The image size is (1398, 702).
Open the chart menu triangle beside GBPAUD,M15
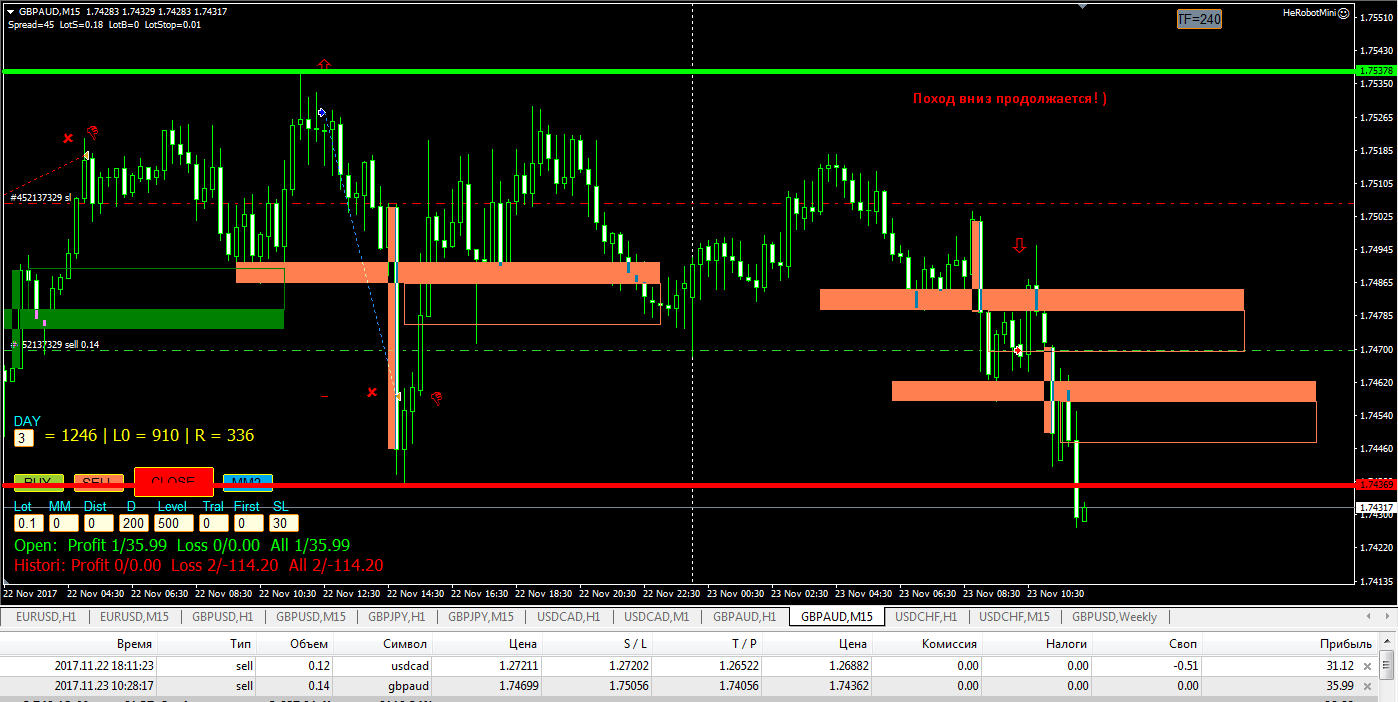tap(10, 12)
